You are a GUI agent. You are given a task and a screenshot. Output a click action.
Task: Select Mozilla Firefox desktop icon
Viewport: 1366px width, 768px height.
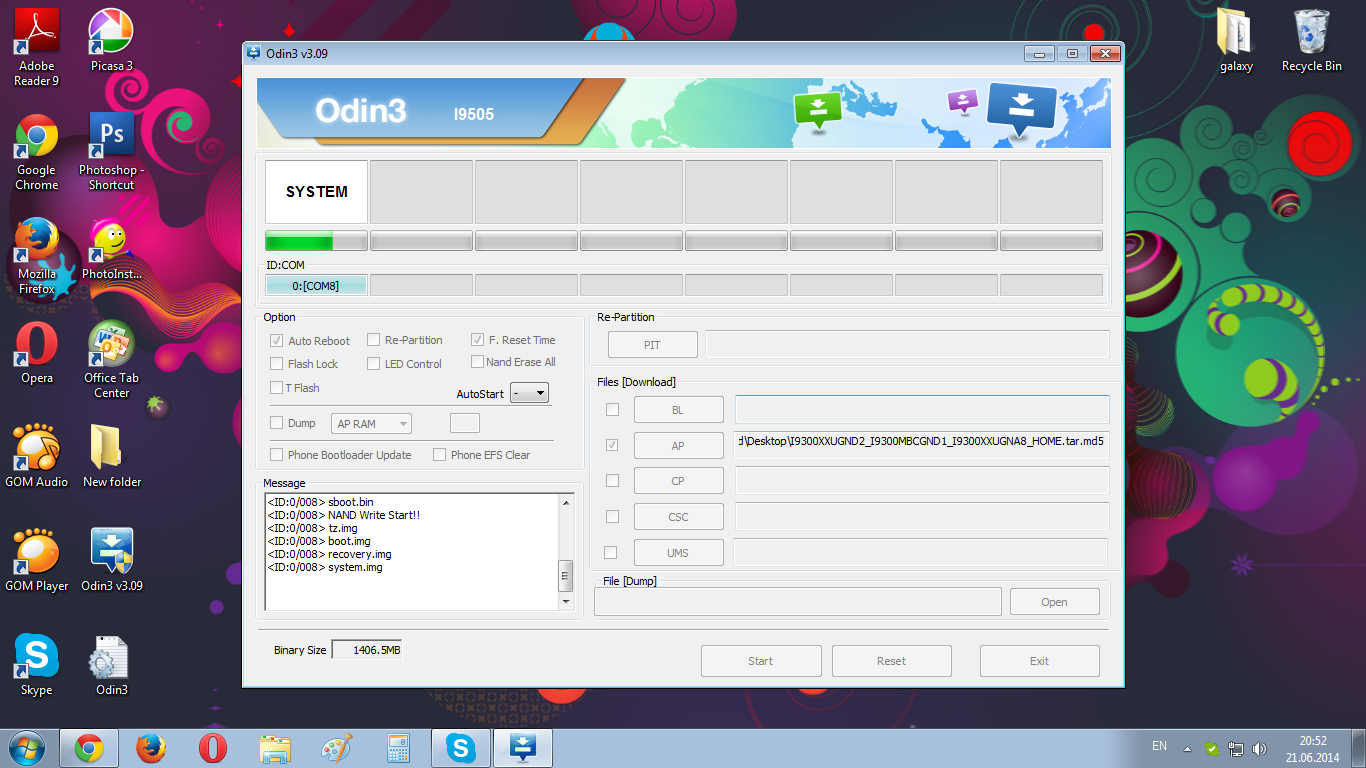[x=37, y=257]
